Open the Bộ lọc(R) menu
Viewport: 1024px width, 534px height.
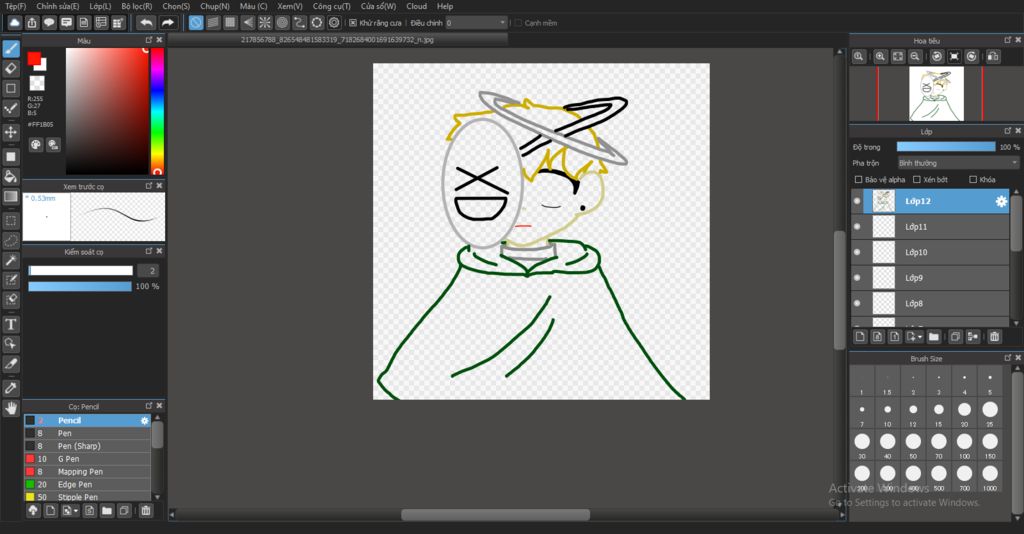136,6
